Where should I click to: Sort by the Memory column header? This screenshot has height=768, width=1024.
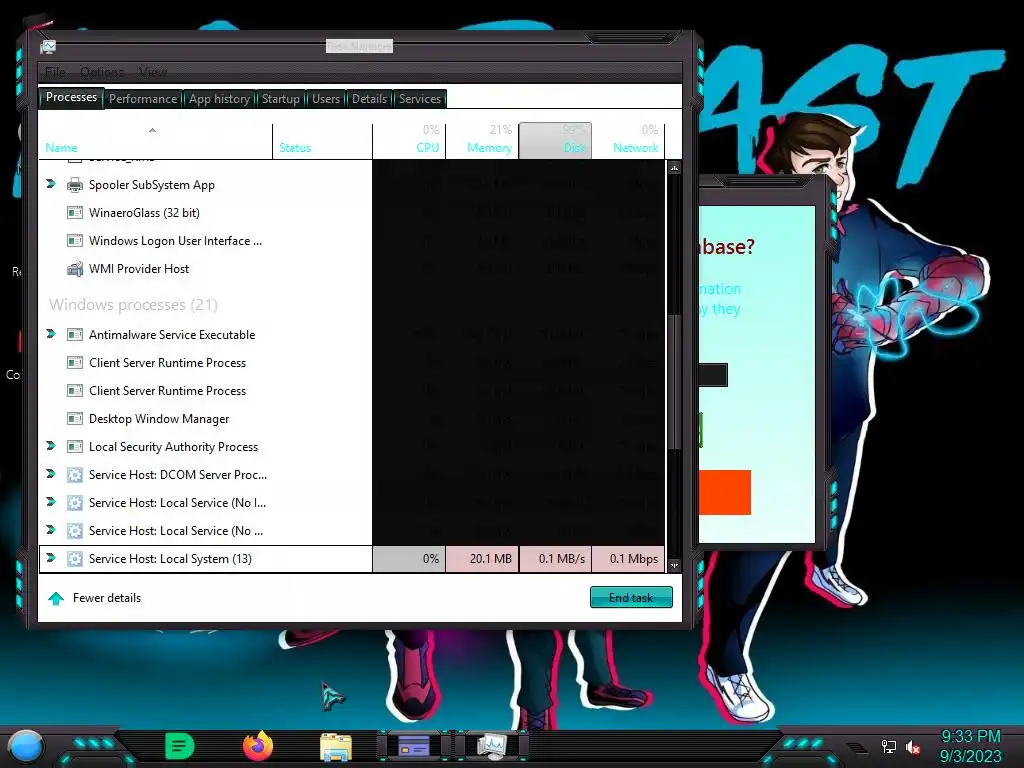482,141
